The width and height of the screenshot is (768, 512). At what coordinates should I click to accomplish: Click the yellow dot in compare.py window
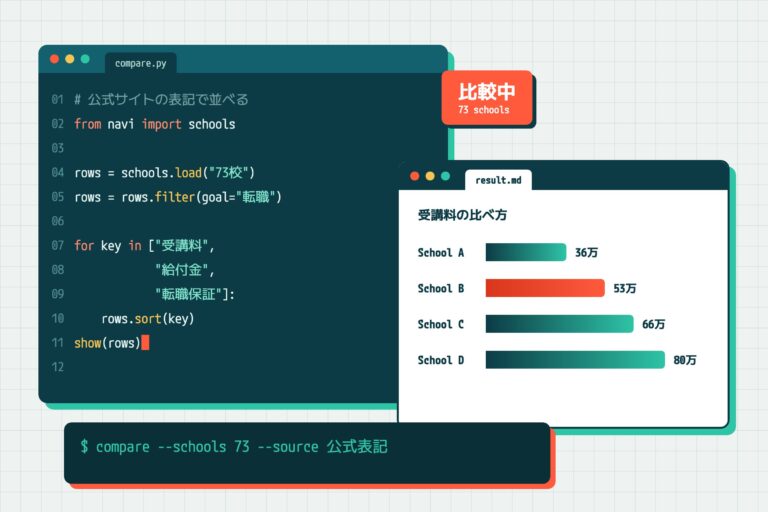(x=70, y=59)
